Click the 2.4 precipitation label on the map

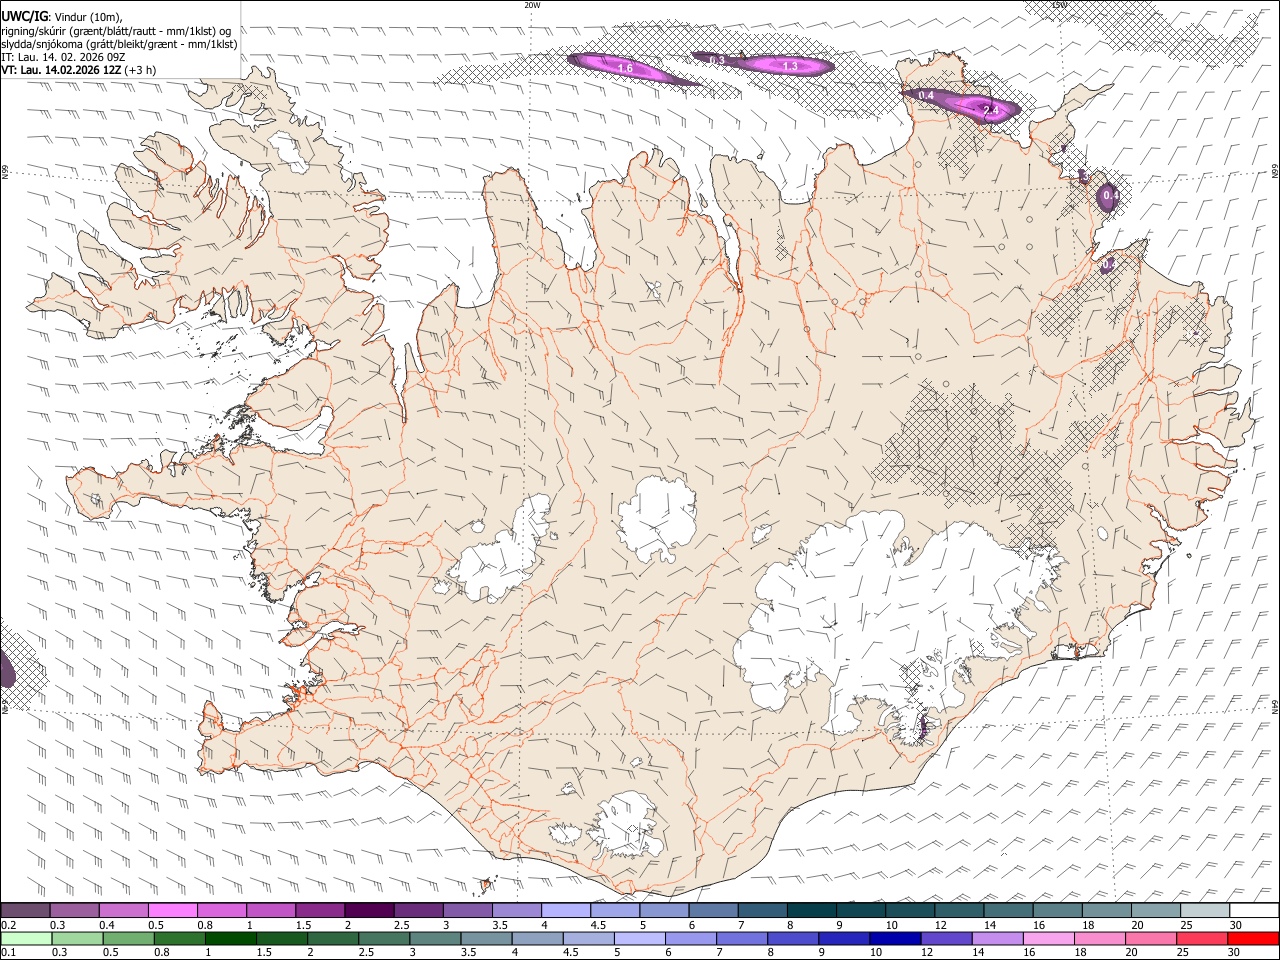click(x=991, y=109)
